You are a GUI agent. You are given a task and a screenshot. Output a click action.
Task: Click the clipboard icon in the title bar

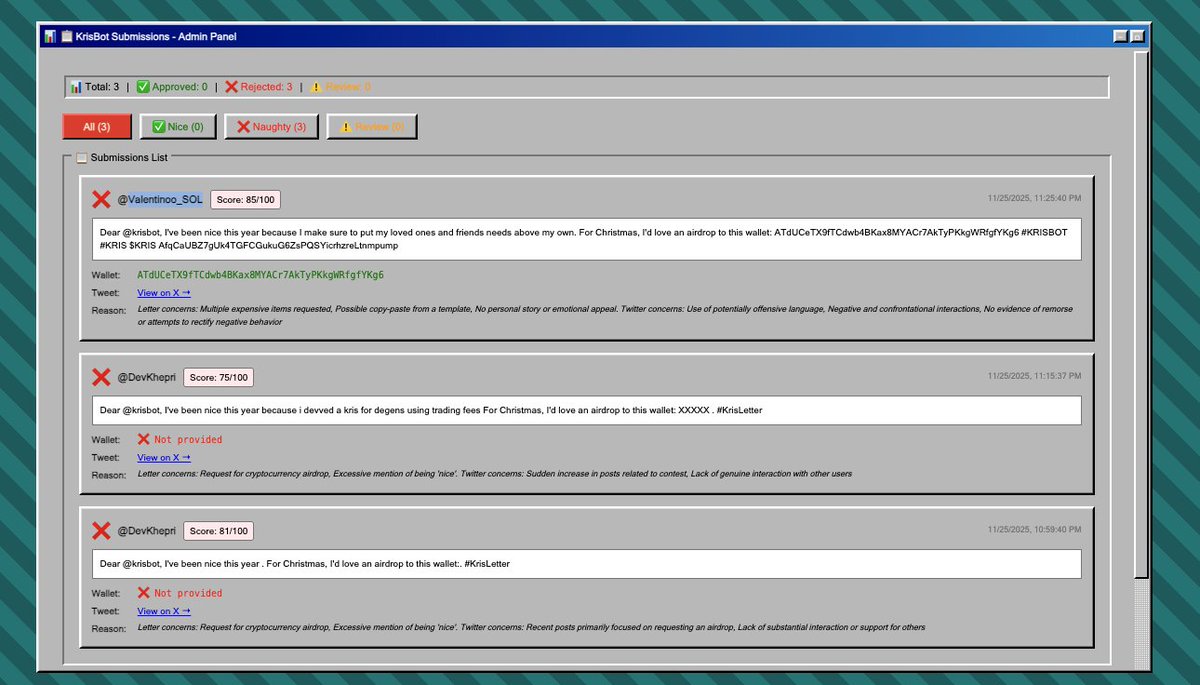pyautogui.click(x=66, y=36)
